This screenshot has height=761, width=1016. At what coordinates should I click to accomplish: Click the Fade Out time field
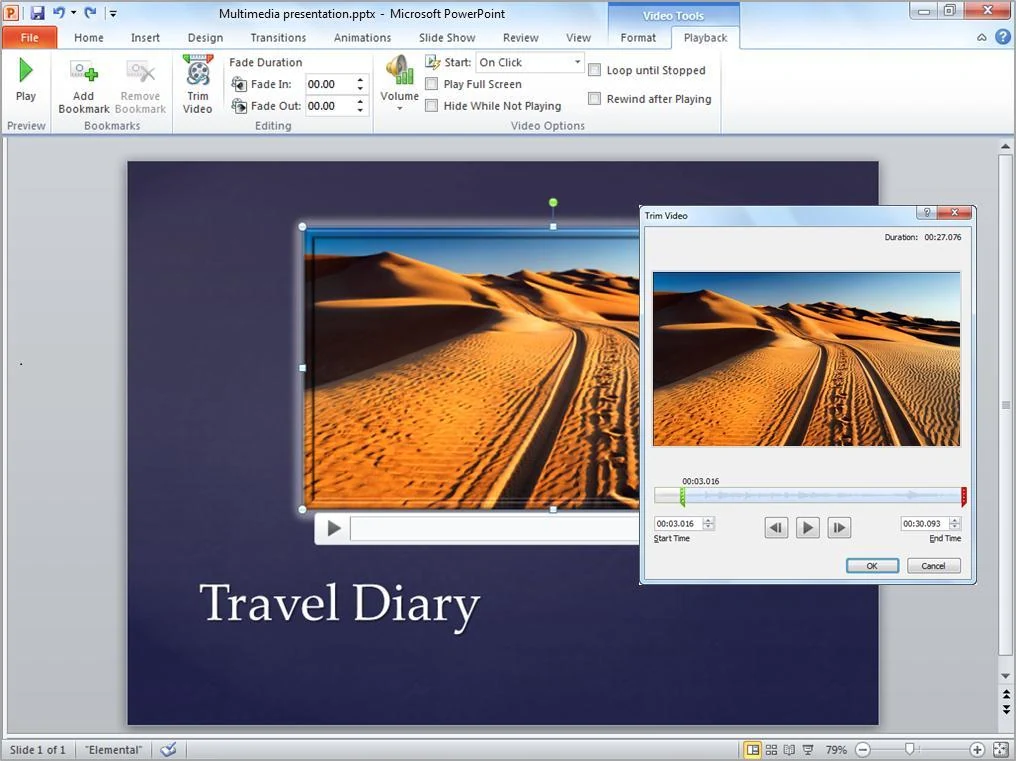pyautogui.click(x=330, y=106)
